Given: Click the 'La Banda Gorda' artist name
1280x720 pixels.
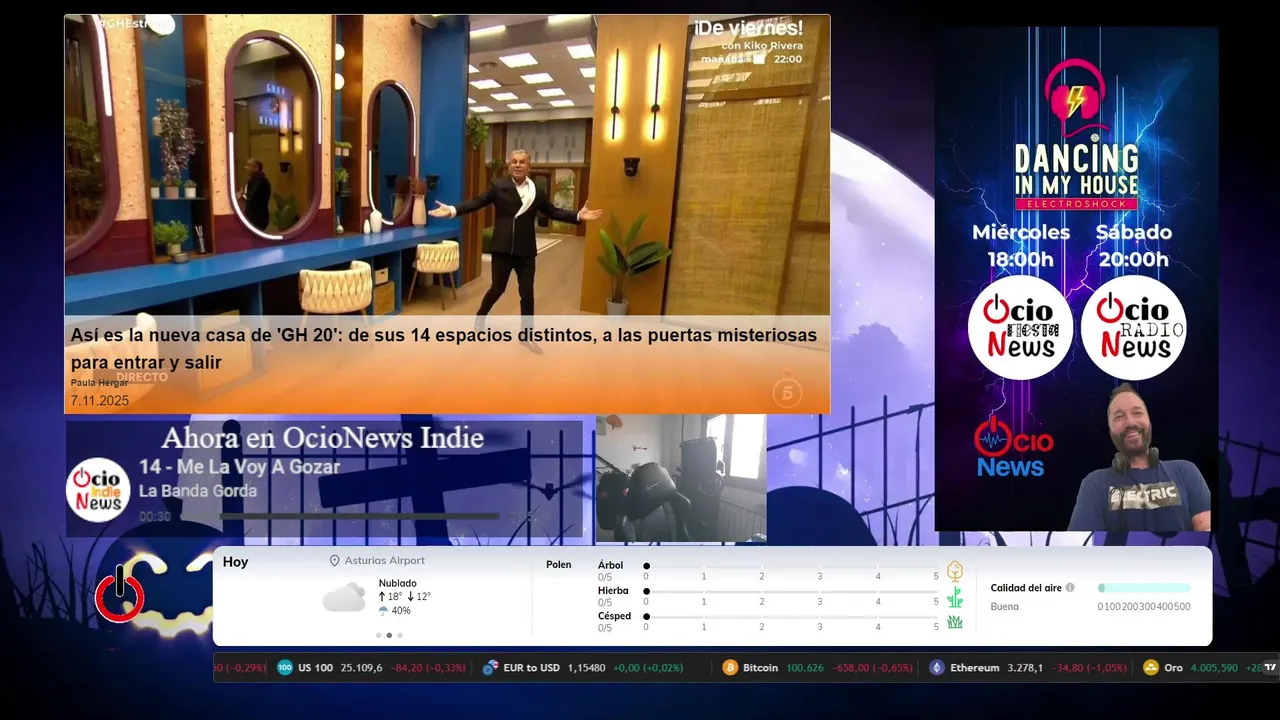Looking at the screenshot, I should click(x=198, y=491).
